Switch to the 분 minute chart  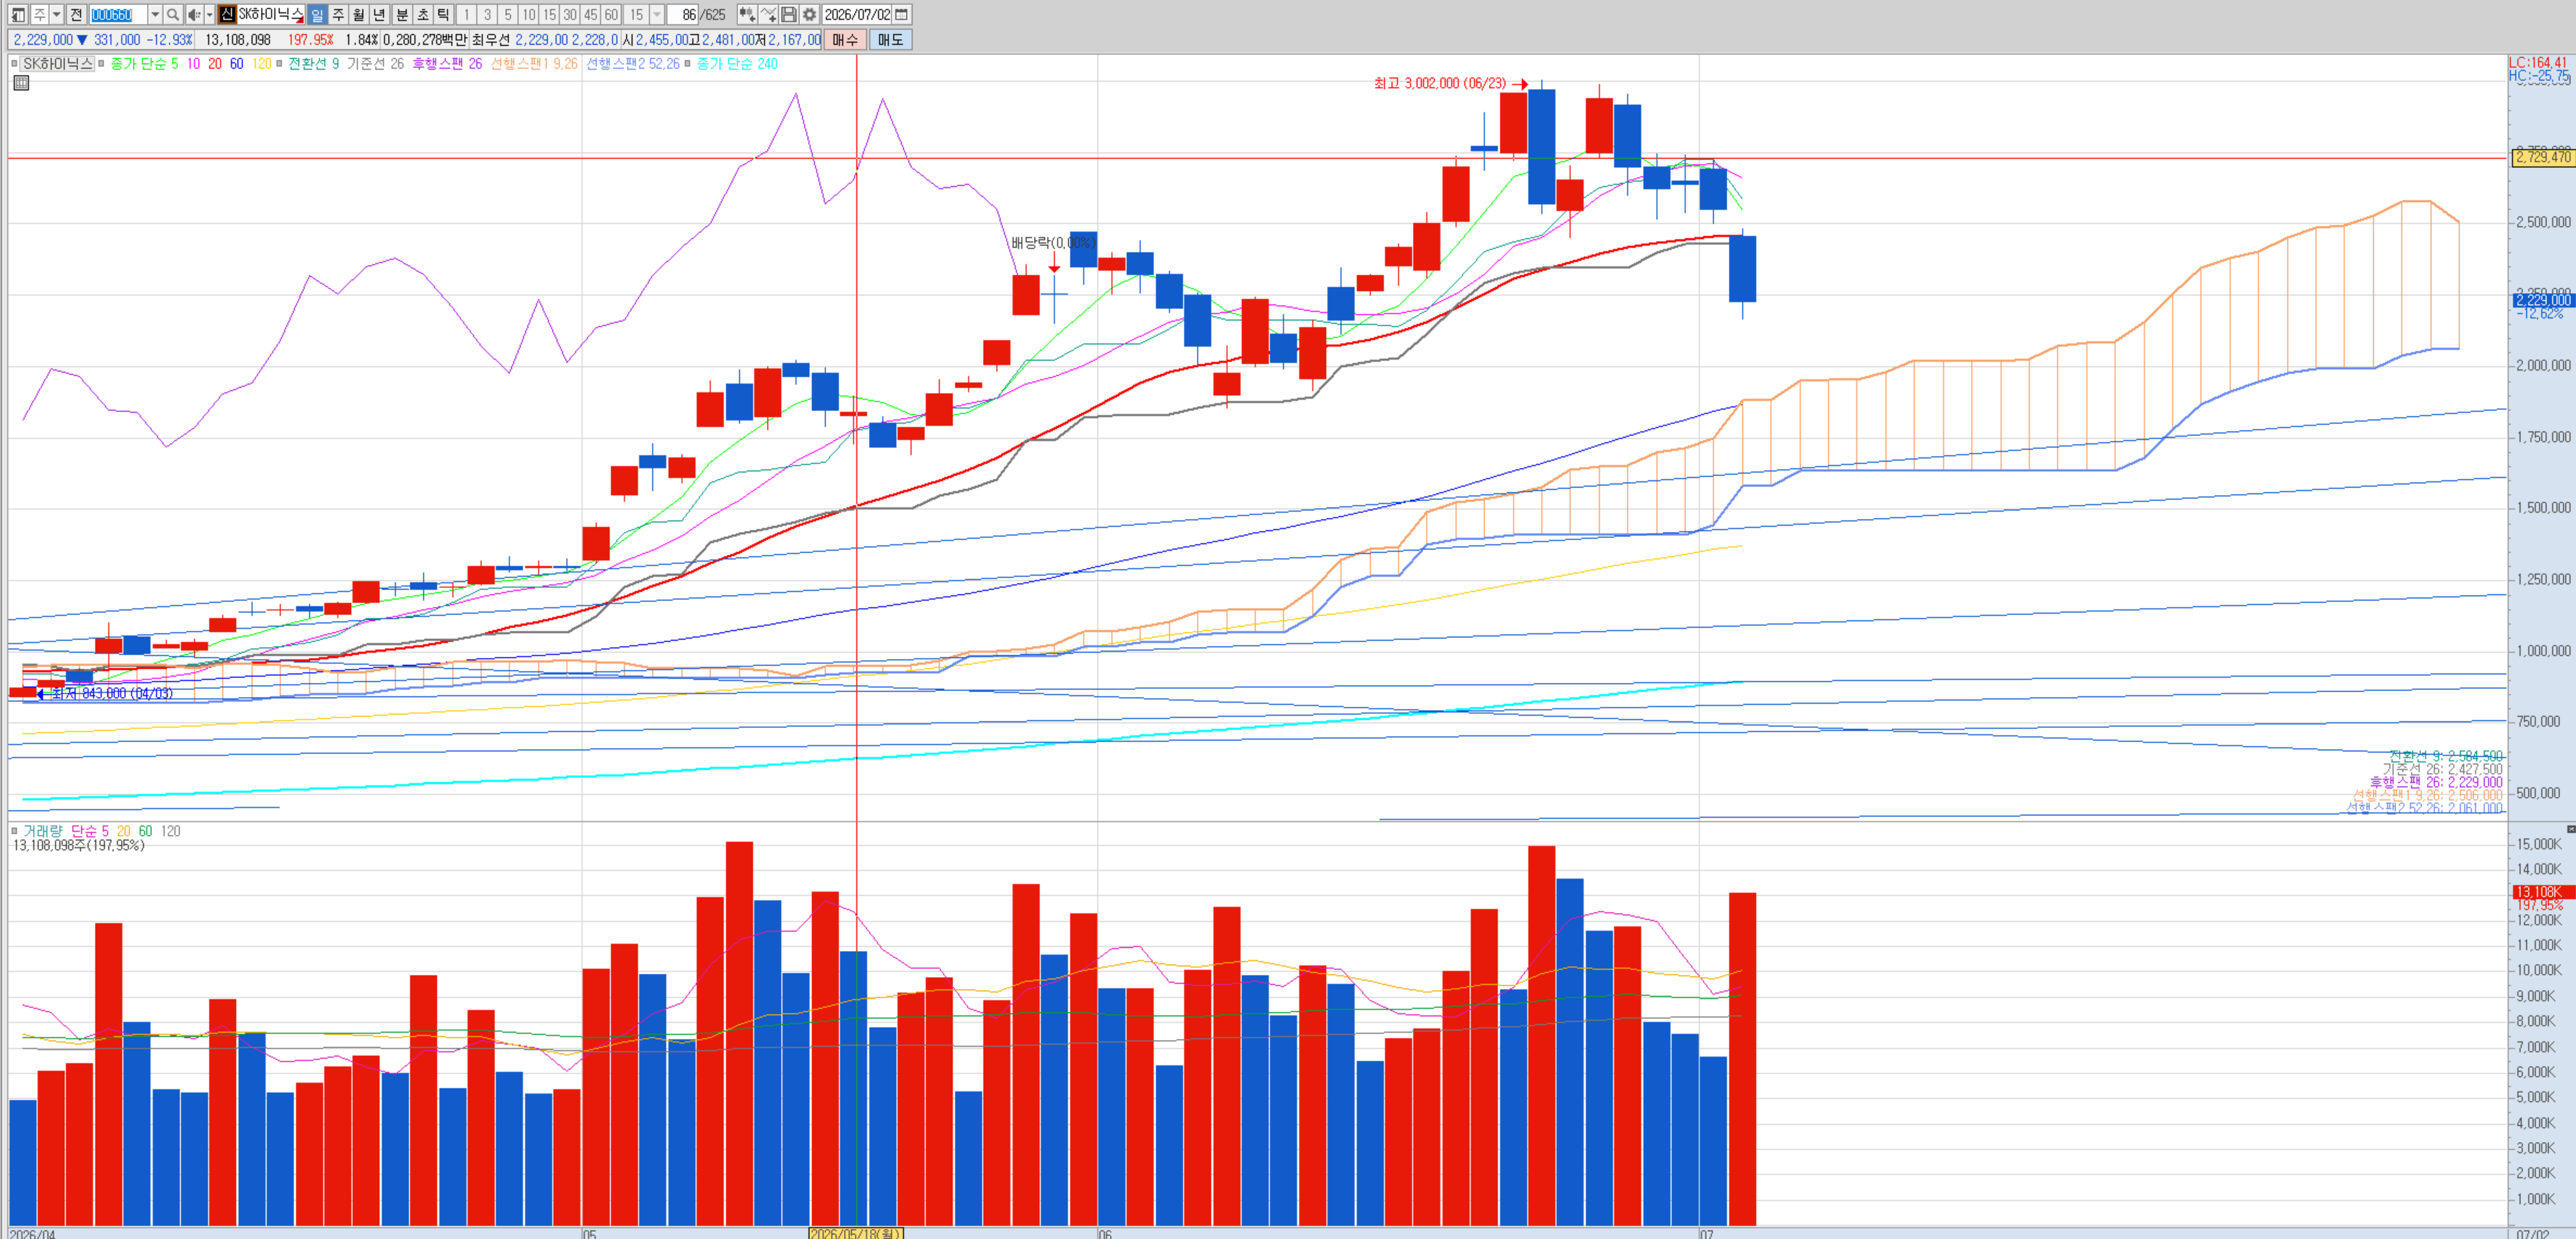[x=402, y=14]
